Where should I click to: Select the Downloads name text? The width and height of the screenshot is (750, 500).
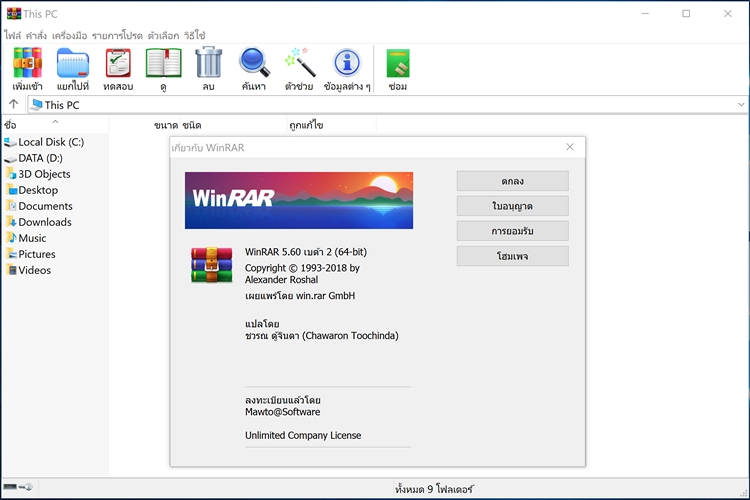[x=45, y=222]
